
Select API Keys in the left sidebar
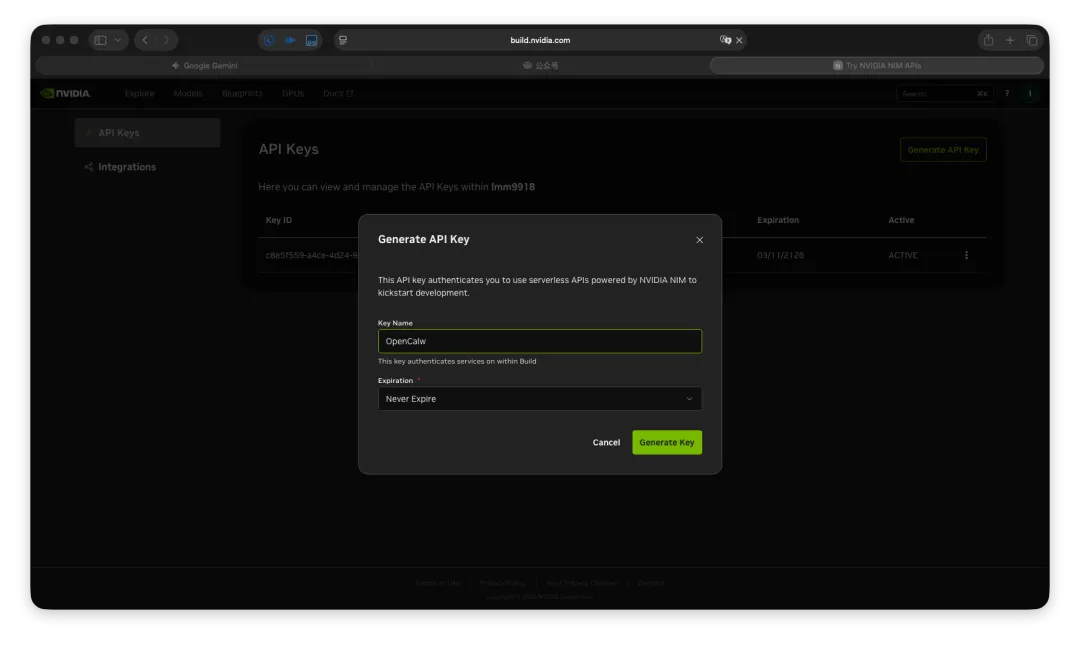click(x=147, y=132)
